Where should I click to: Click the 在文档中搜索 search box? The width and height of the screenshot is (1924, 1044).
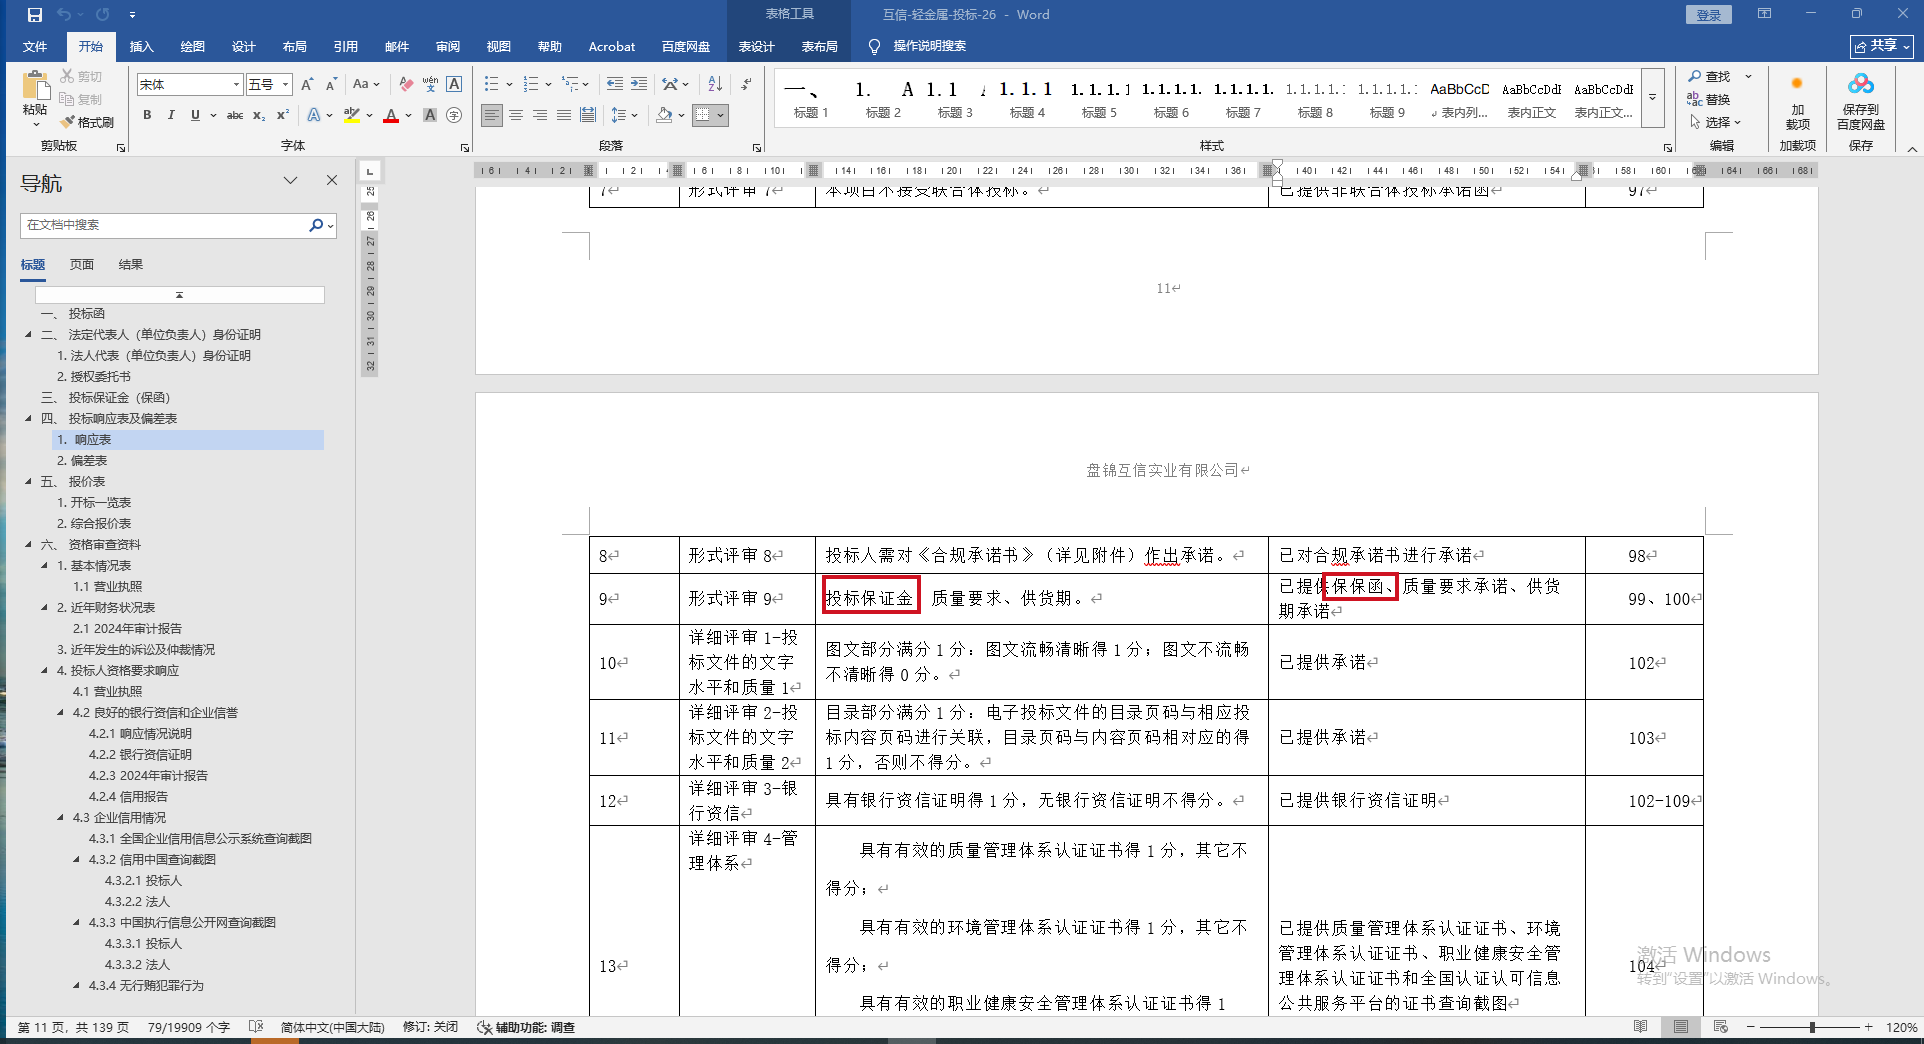click(165, 225)
